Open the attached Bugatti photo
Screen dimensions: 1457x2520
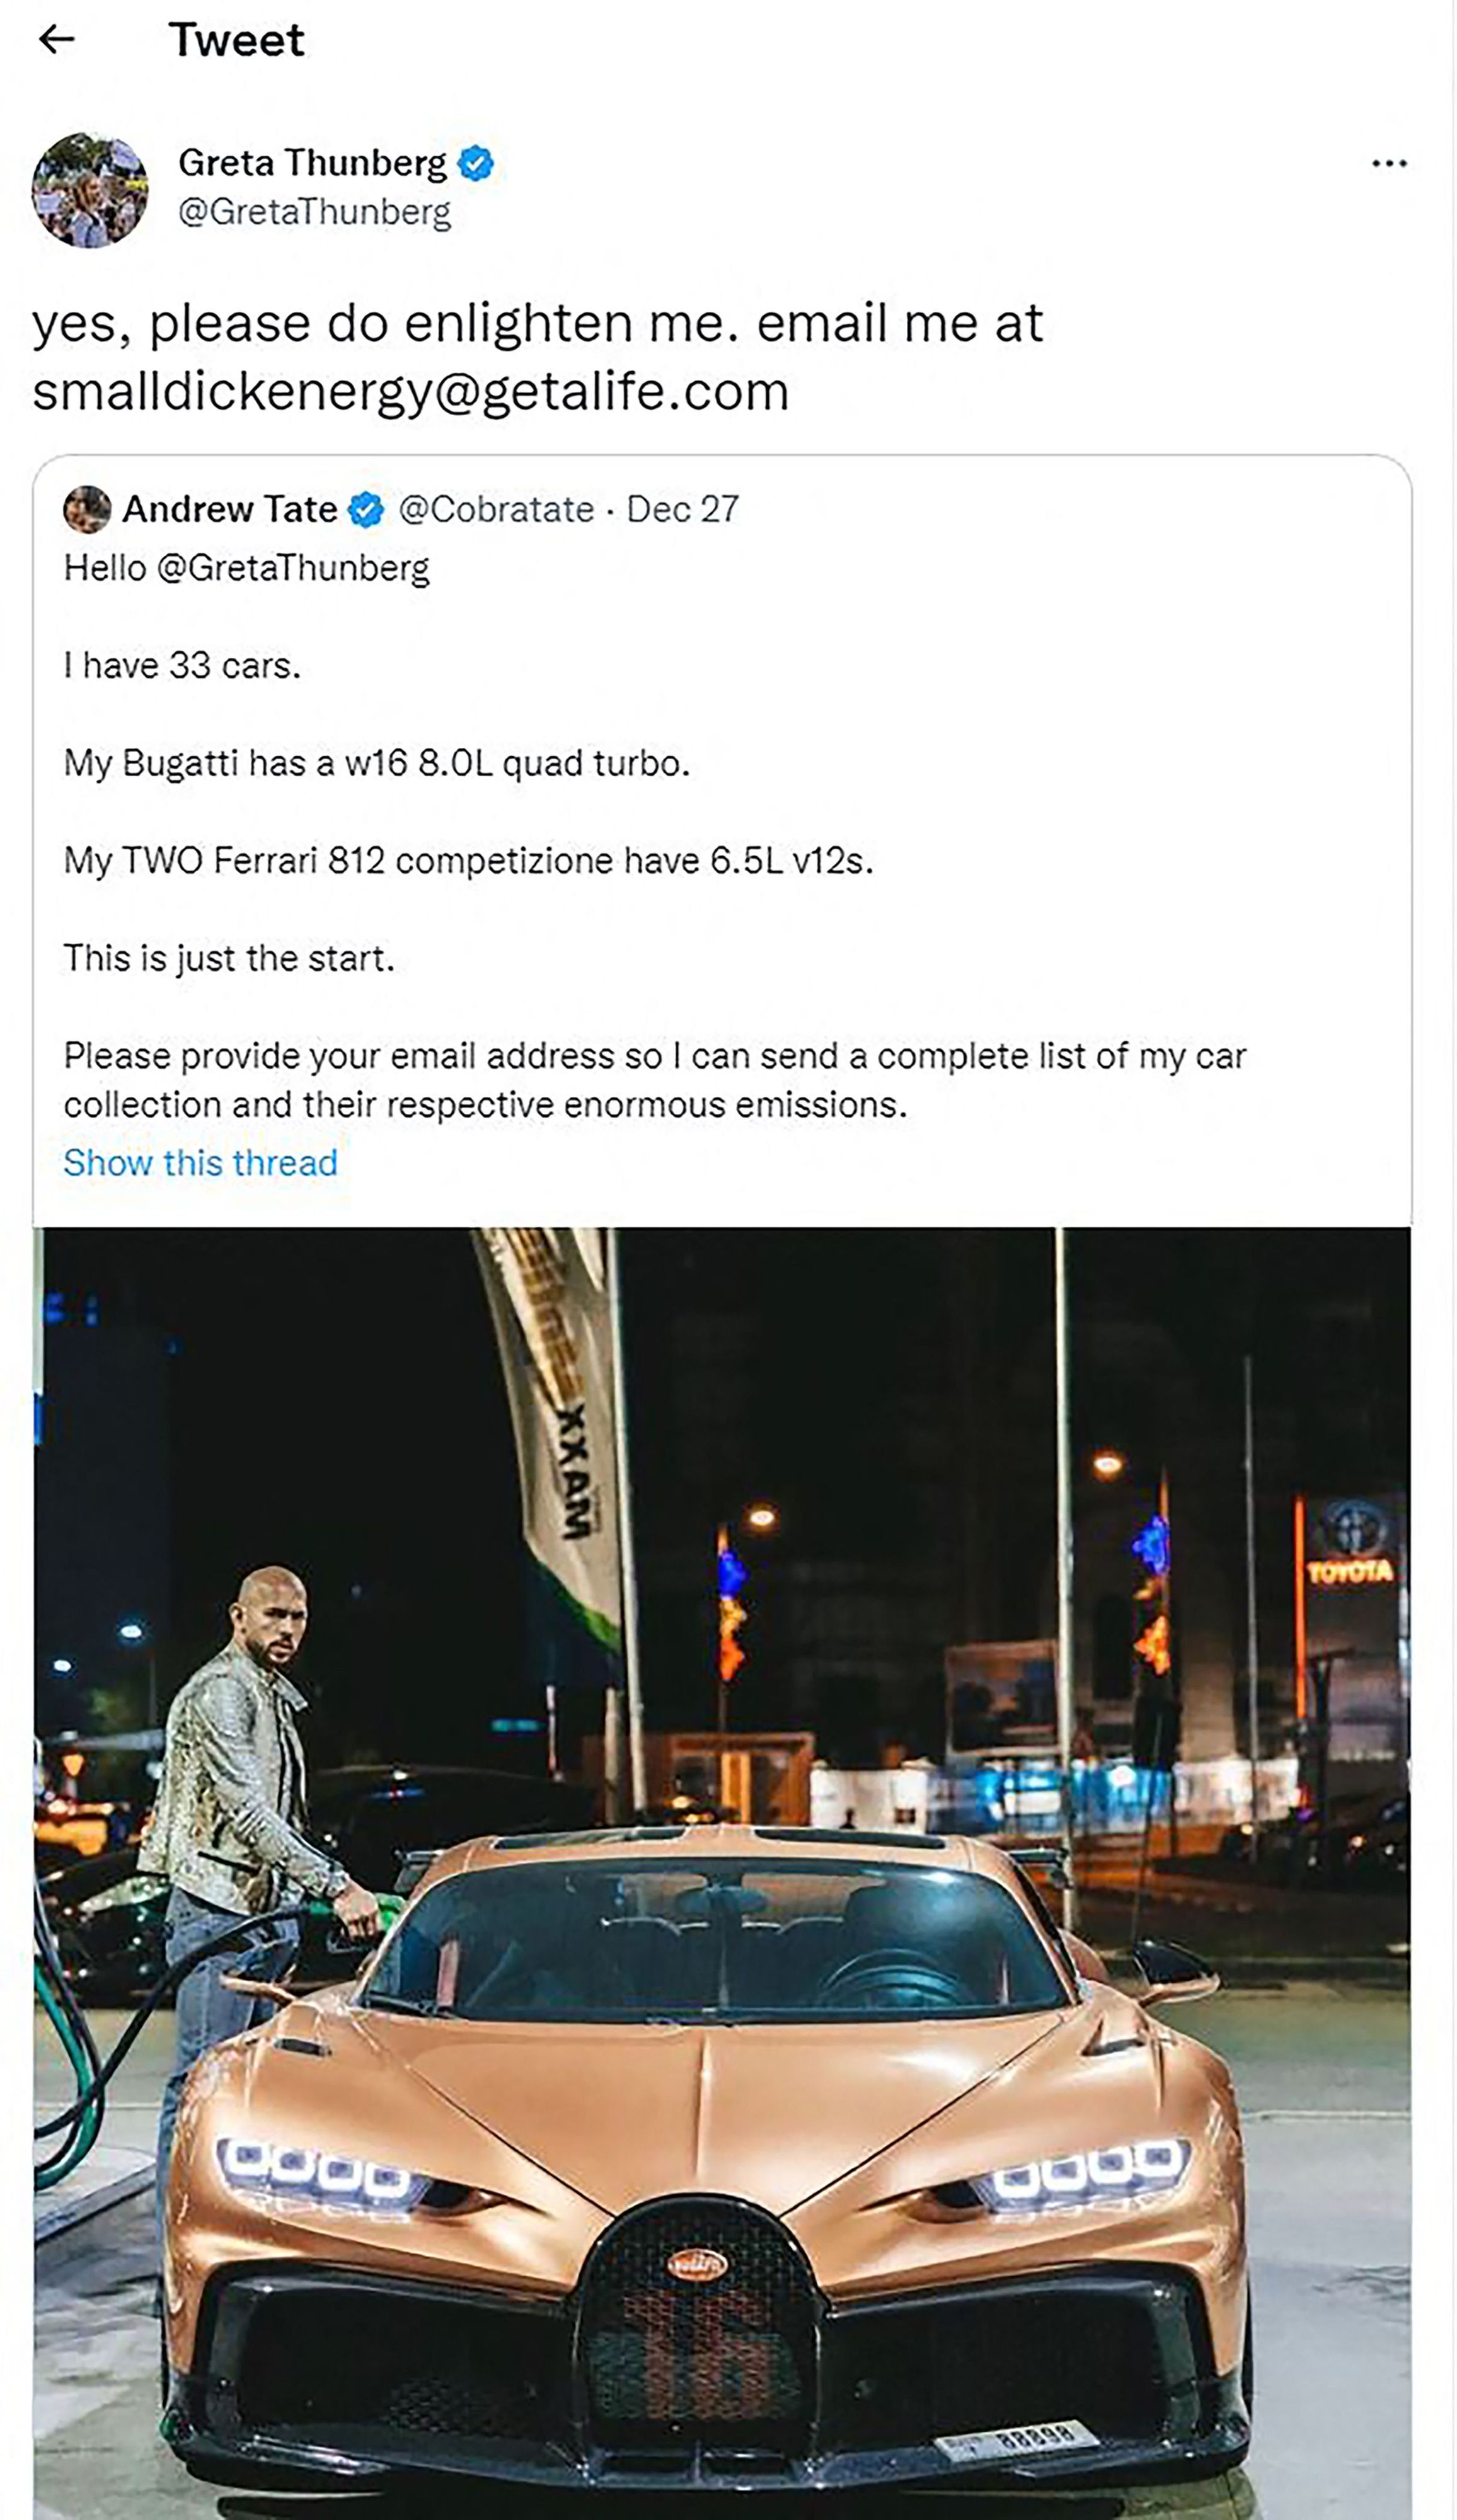(722, 1870)
